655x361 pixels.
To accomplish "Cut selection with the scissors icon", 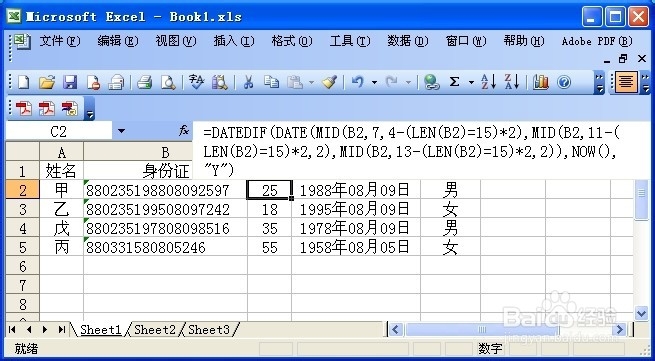I will click(248, 82).
